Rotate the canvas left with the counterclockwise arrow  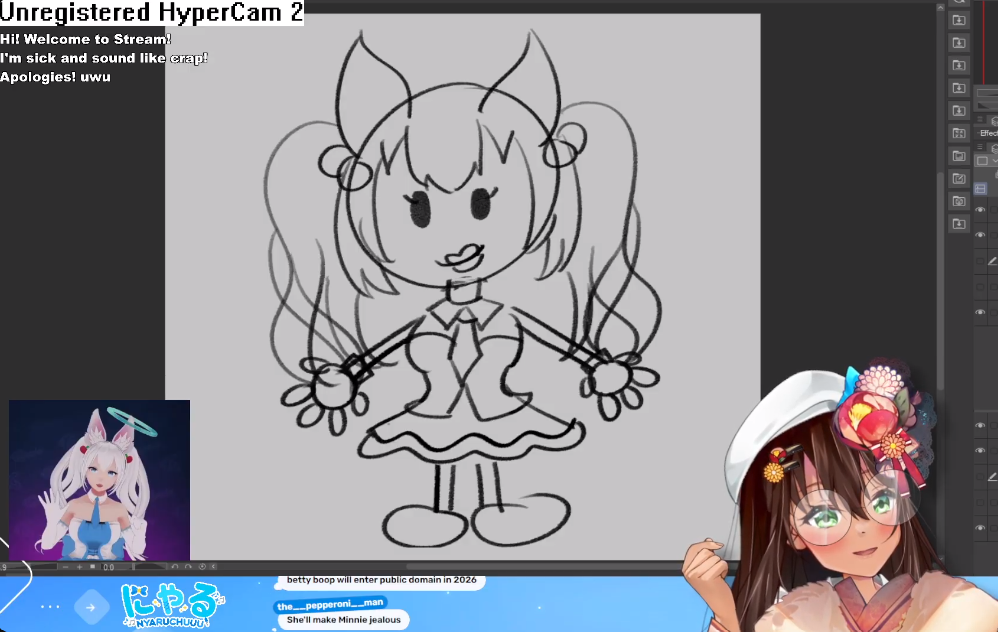[x=174, y=566]
